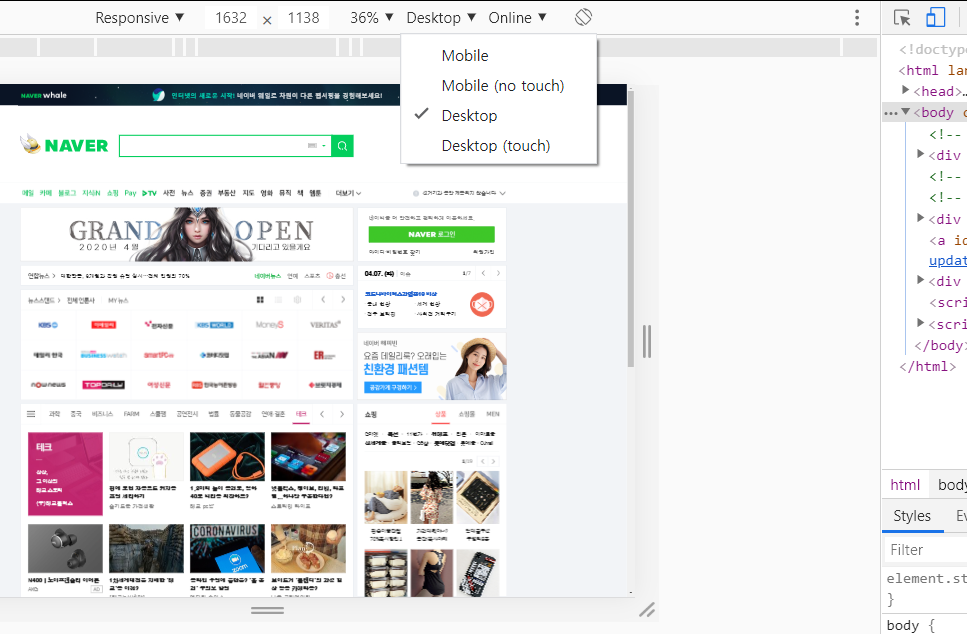Click the red mask icon in weather widget
This screenshot has height=634, width=967.
click(x=482, y=305)
